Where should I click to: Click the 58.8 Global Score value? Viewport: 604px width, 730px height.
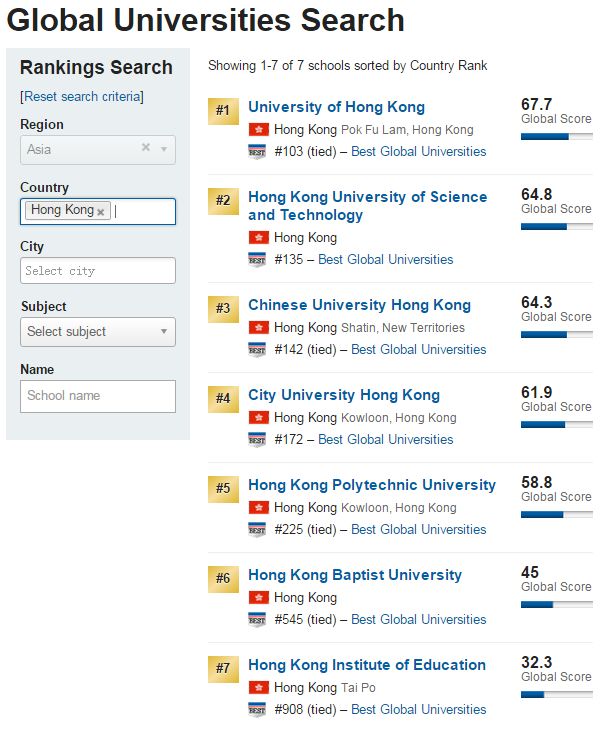pyautogui.click(x=536, y=482)
